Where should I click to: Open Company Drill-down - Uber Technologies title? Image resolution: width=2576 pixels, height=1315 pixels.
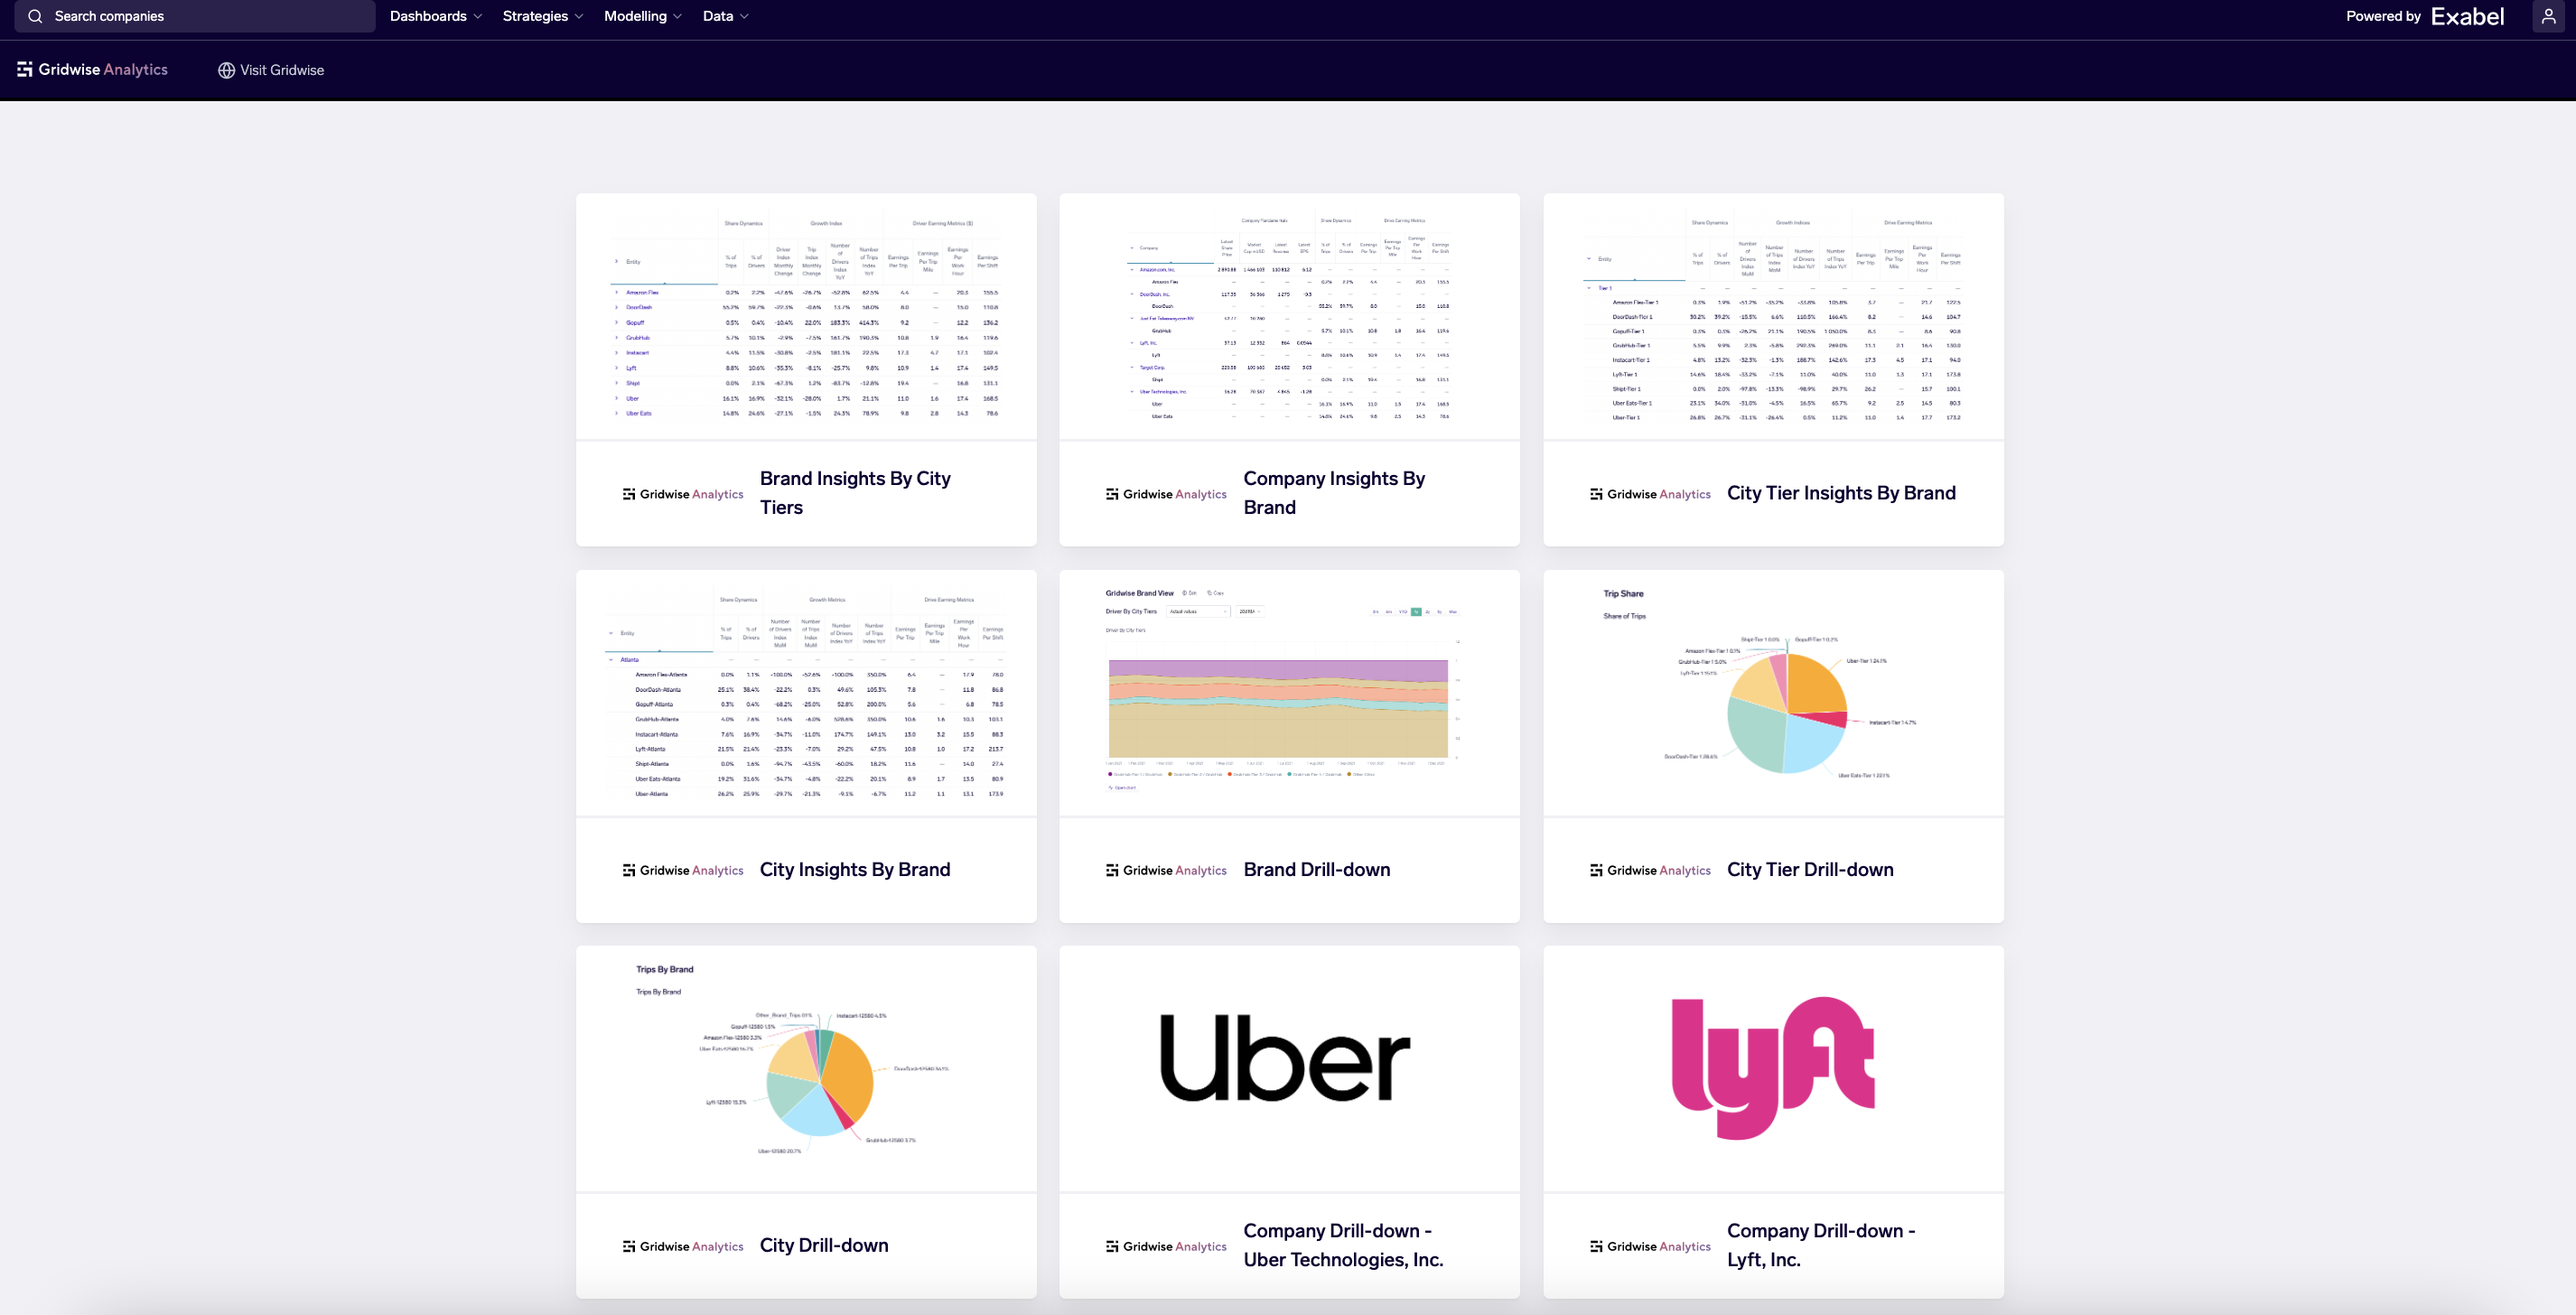(x=1343, y=1245)
